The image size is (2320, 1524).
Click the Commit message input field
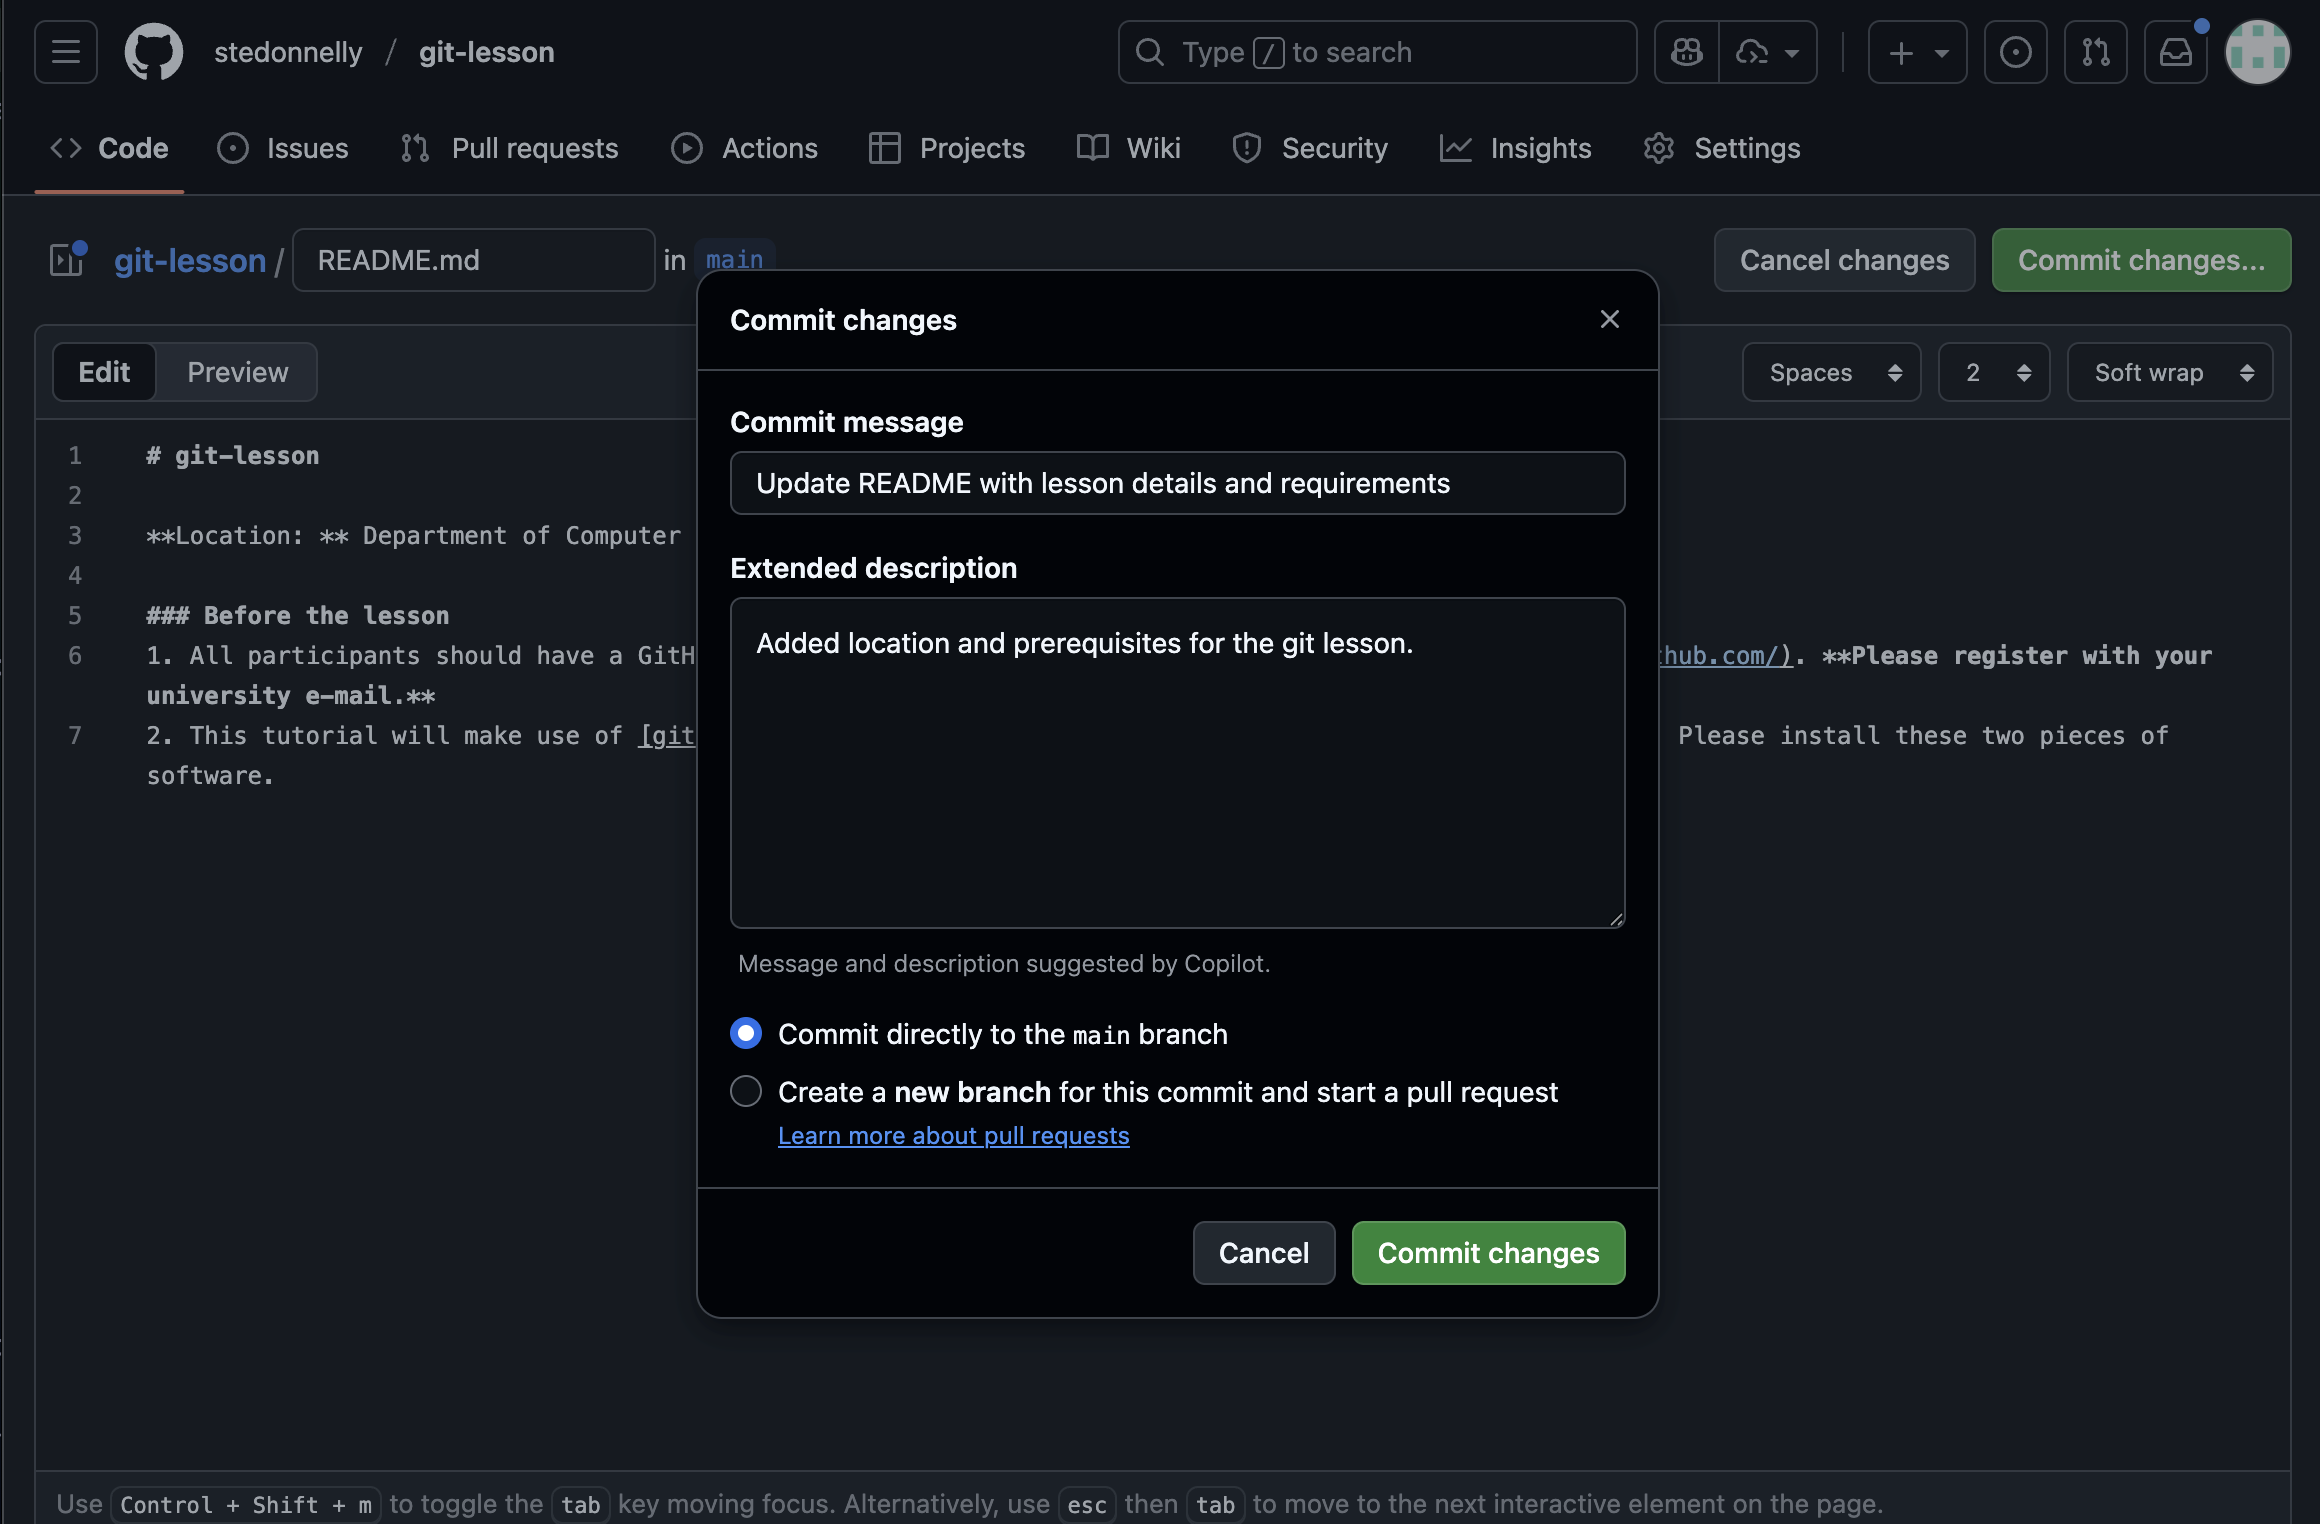coord(1177,483)
